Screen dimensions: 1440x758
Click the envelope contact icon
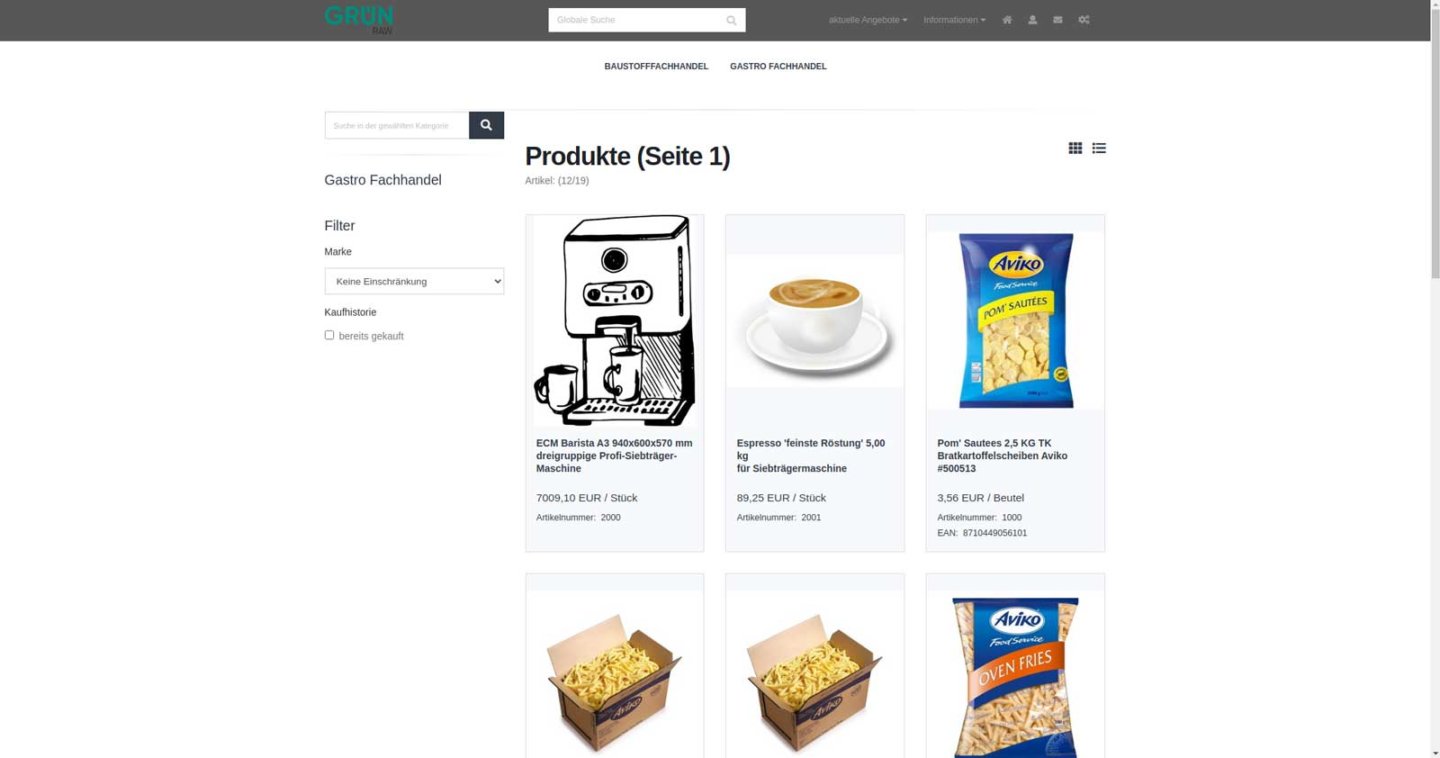point(1058,20)
